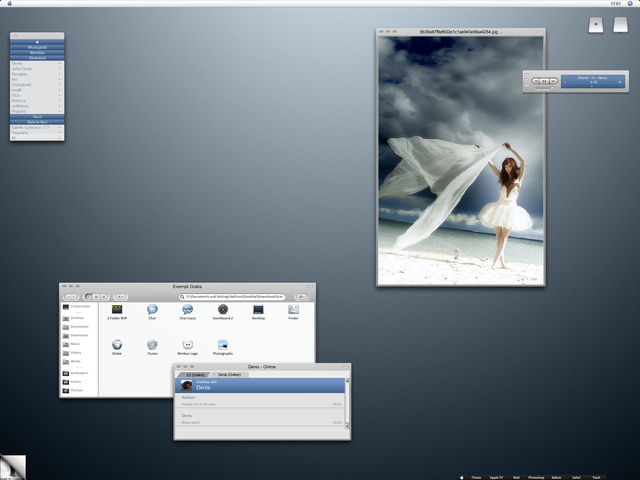This screenshot has width=640, height=480.
Task: Click the file path address field
Action: (232, 297)
